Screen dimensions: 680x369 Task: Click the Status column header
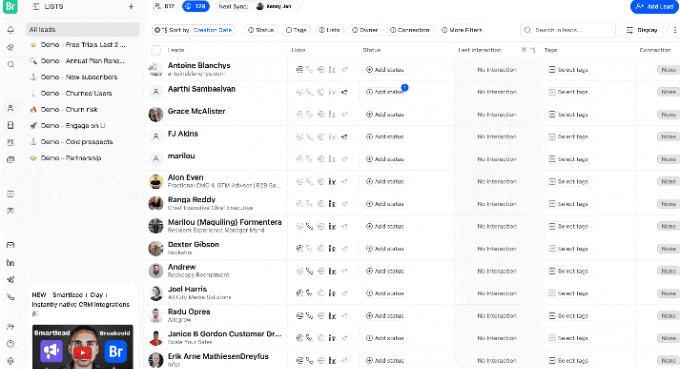[372, 50]
